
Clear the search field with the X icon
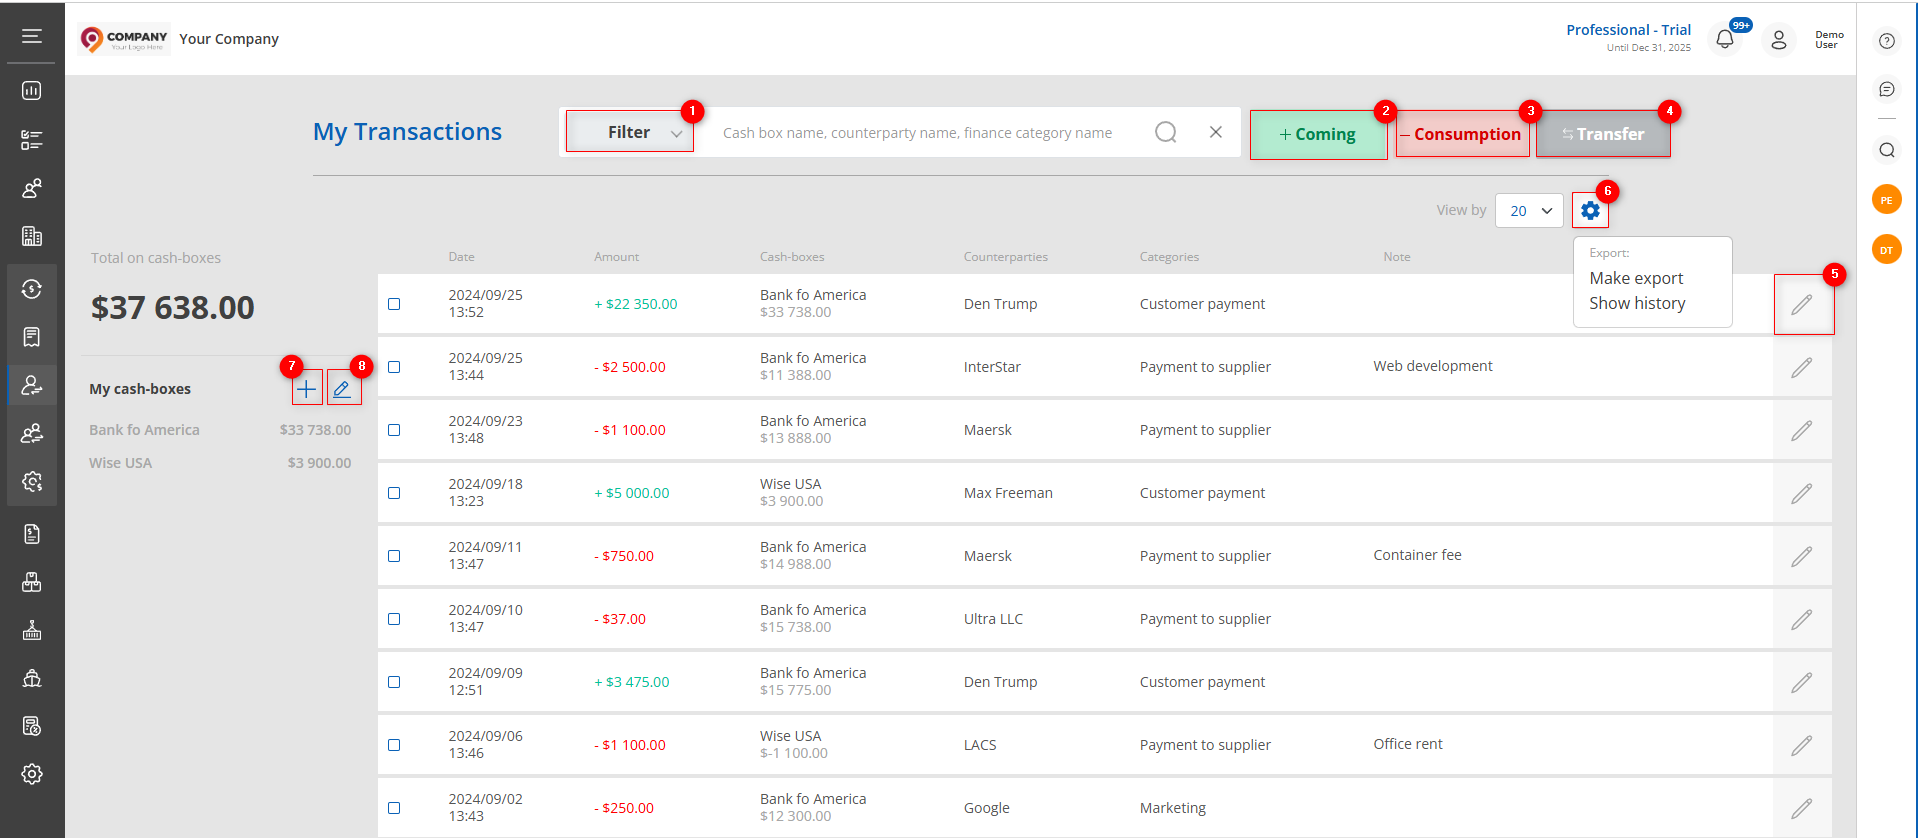1216,132
